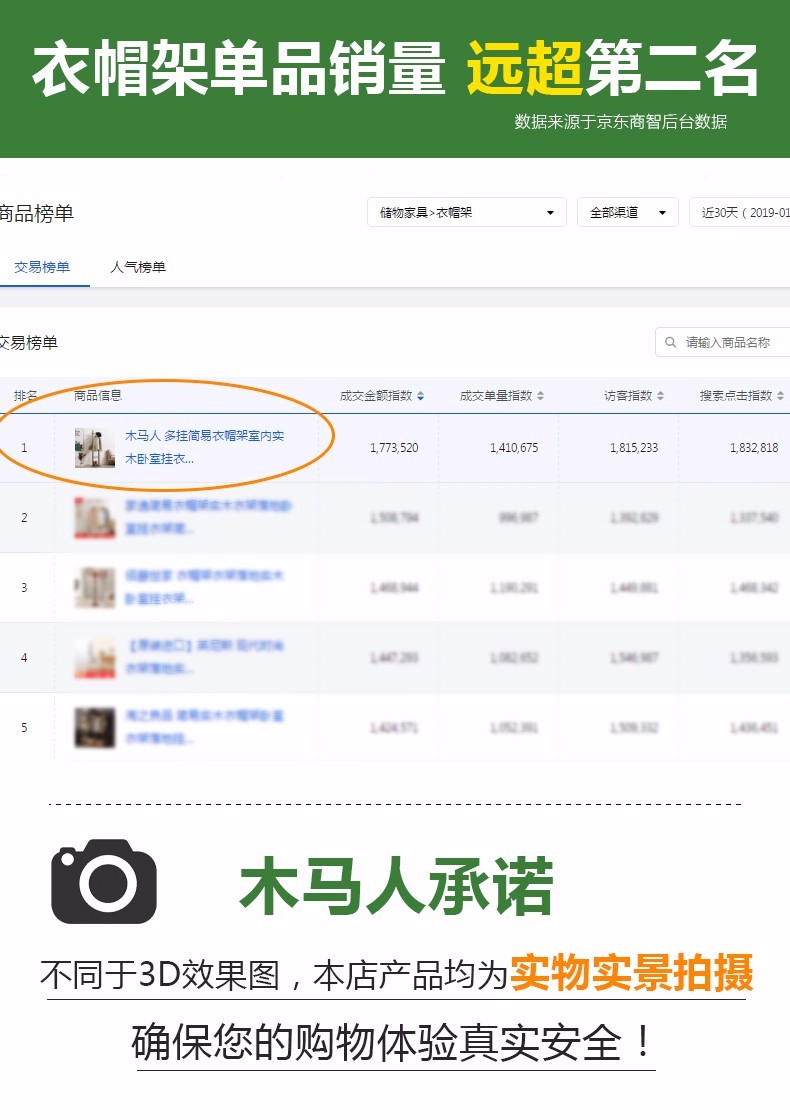This screenshot has height=1120, width=790.
Task: Click sort arrows beside 访客指数
Action: point(660,396)
